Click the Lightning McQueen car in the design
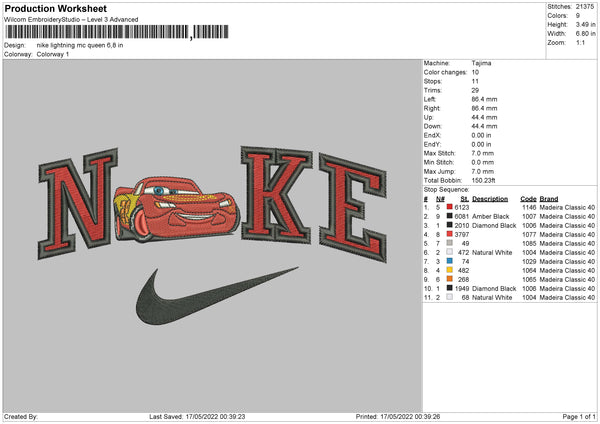 pos(177,209)
